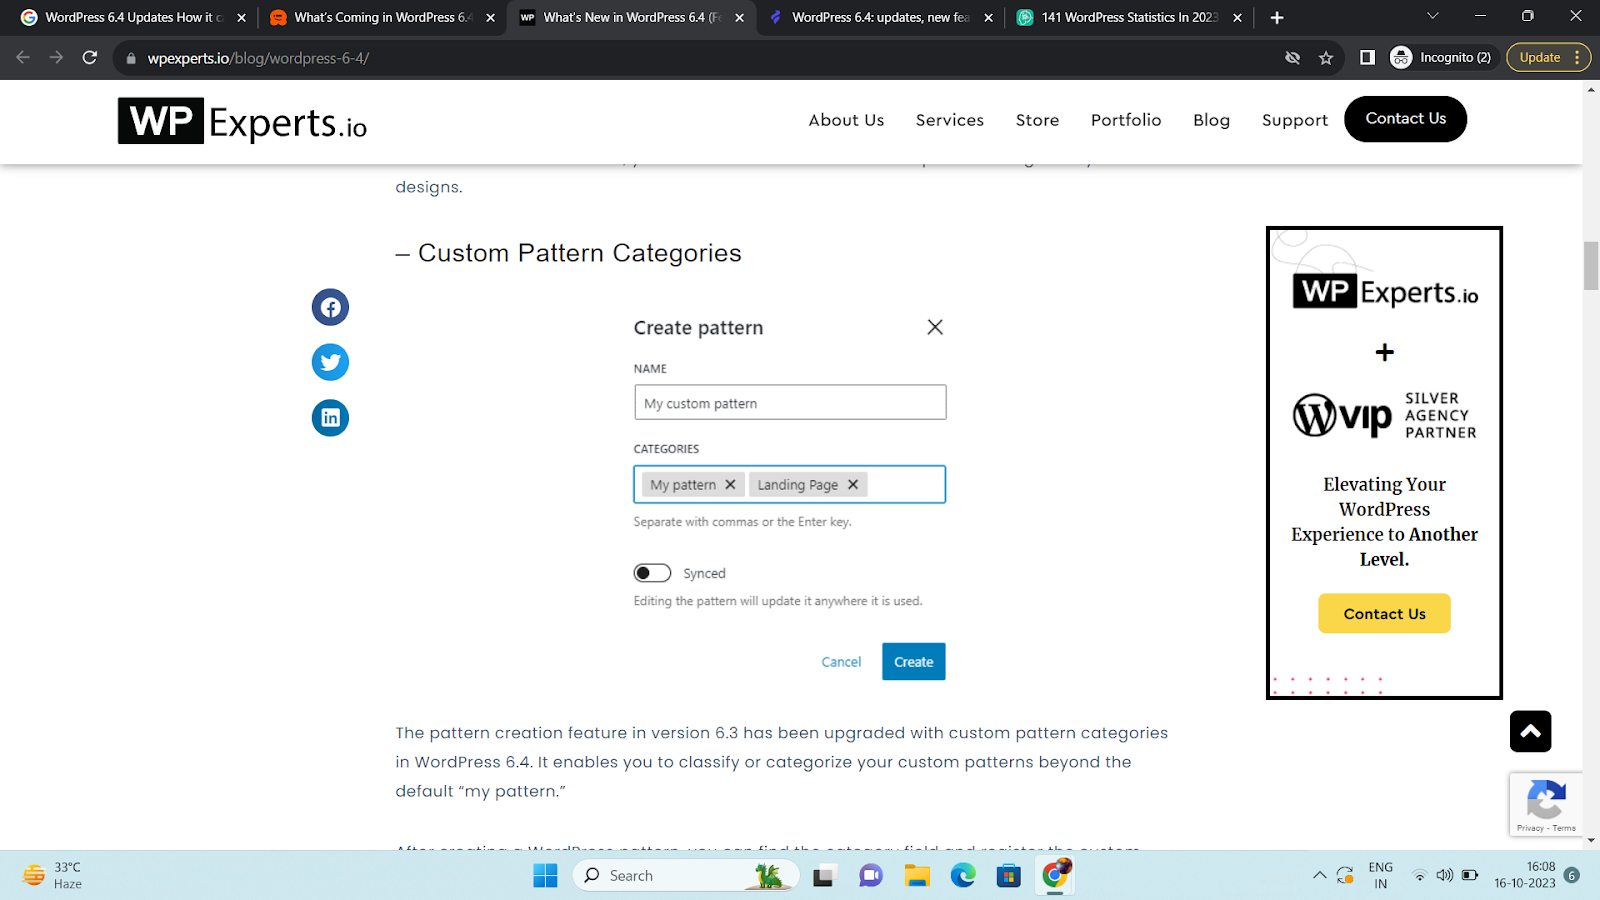Share the article on Facebook
Screen dimensions: 1600x900
330,307
